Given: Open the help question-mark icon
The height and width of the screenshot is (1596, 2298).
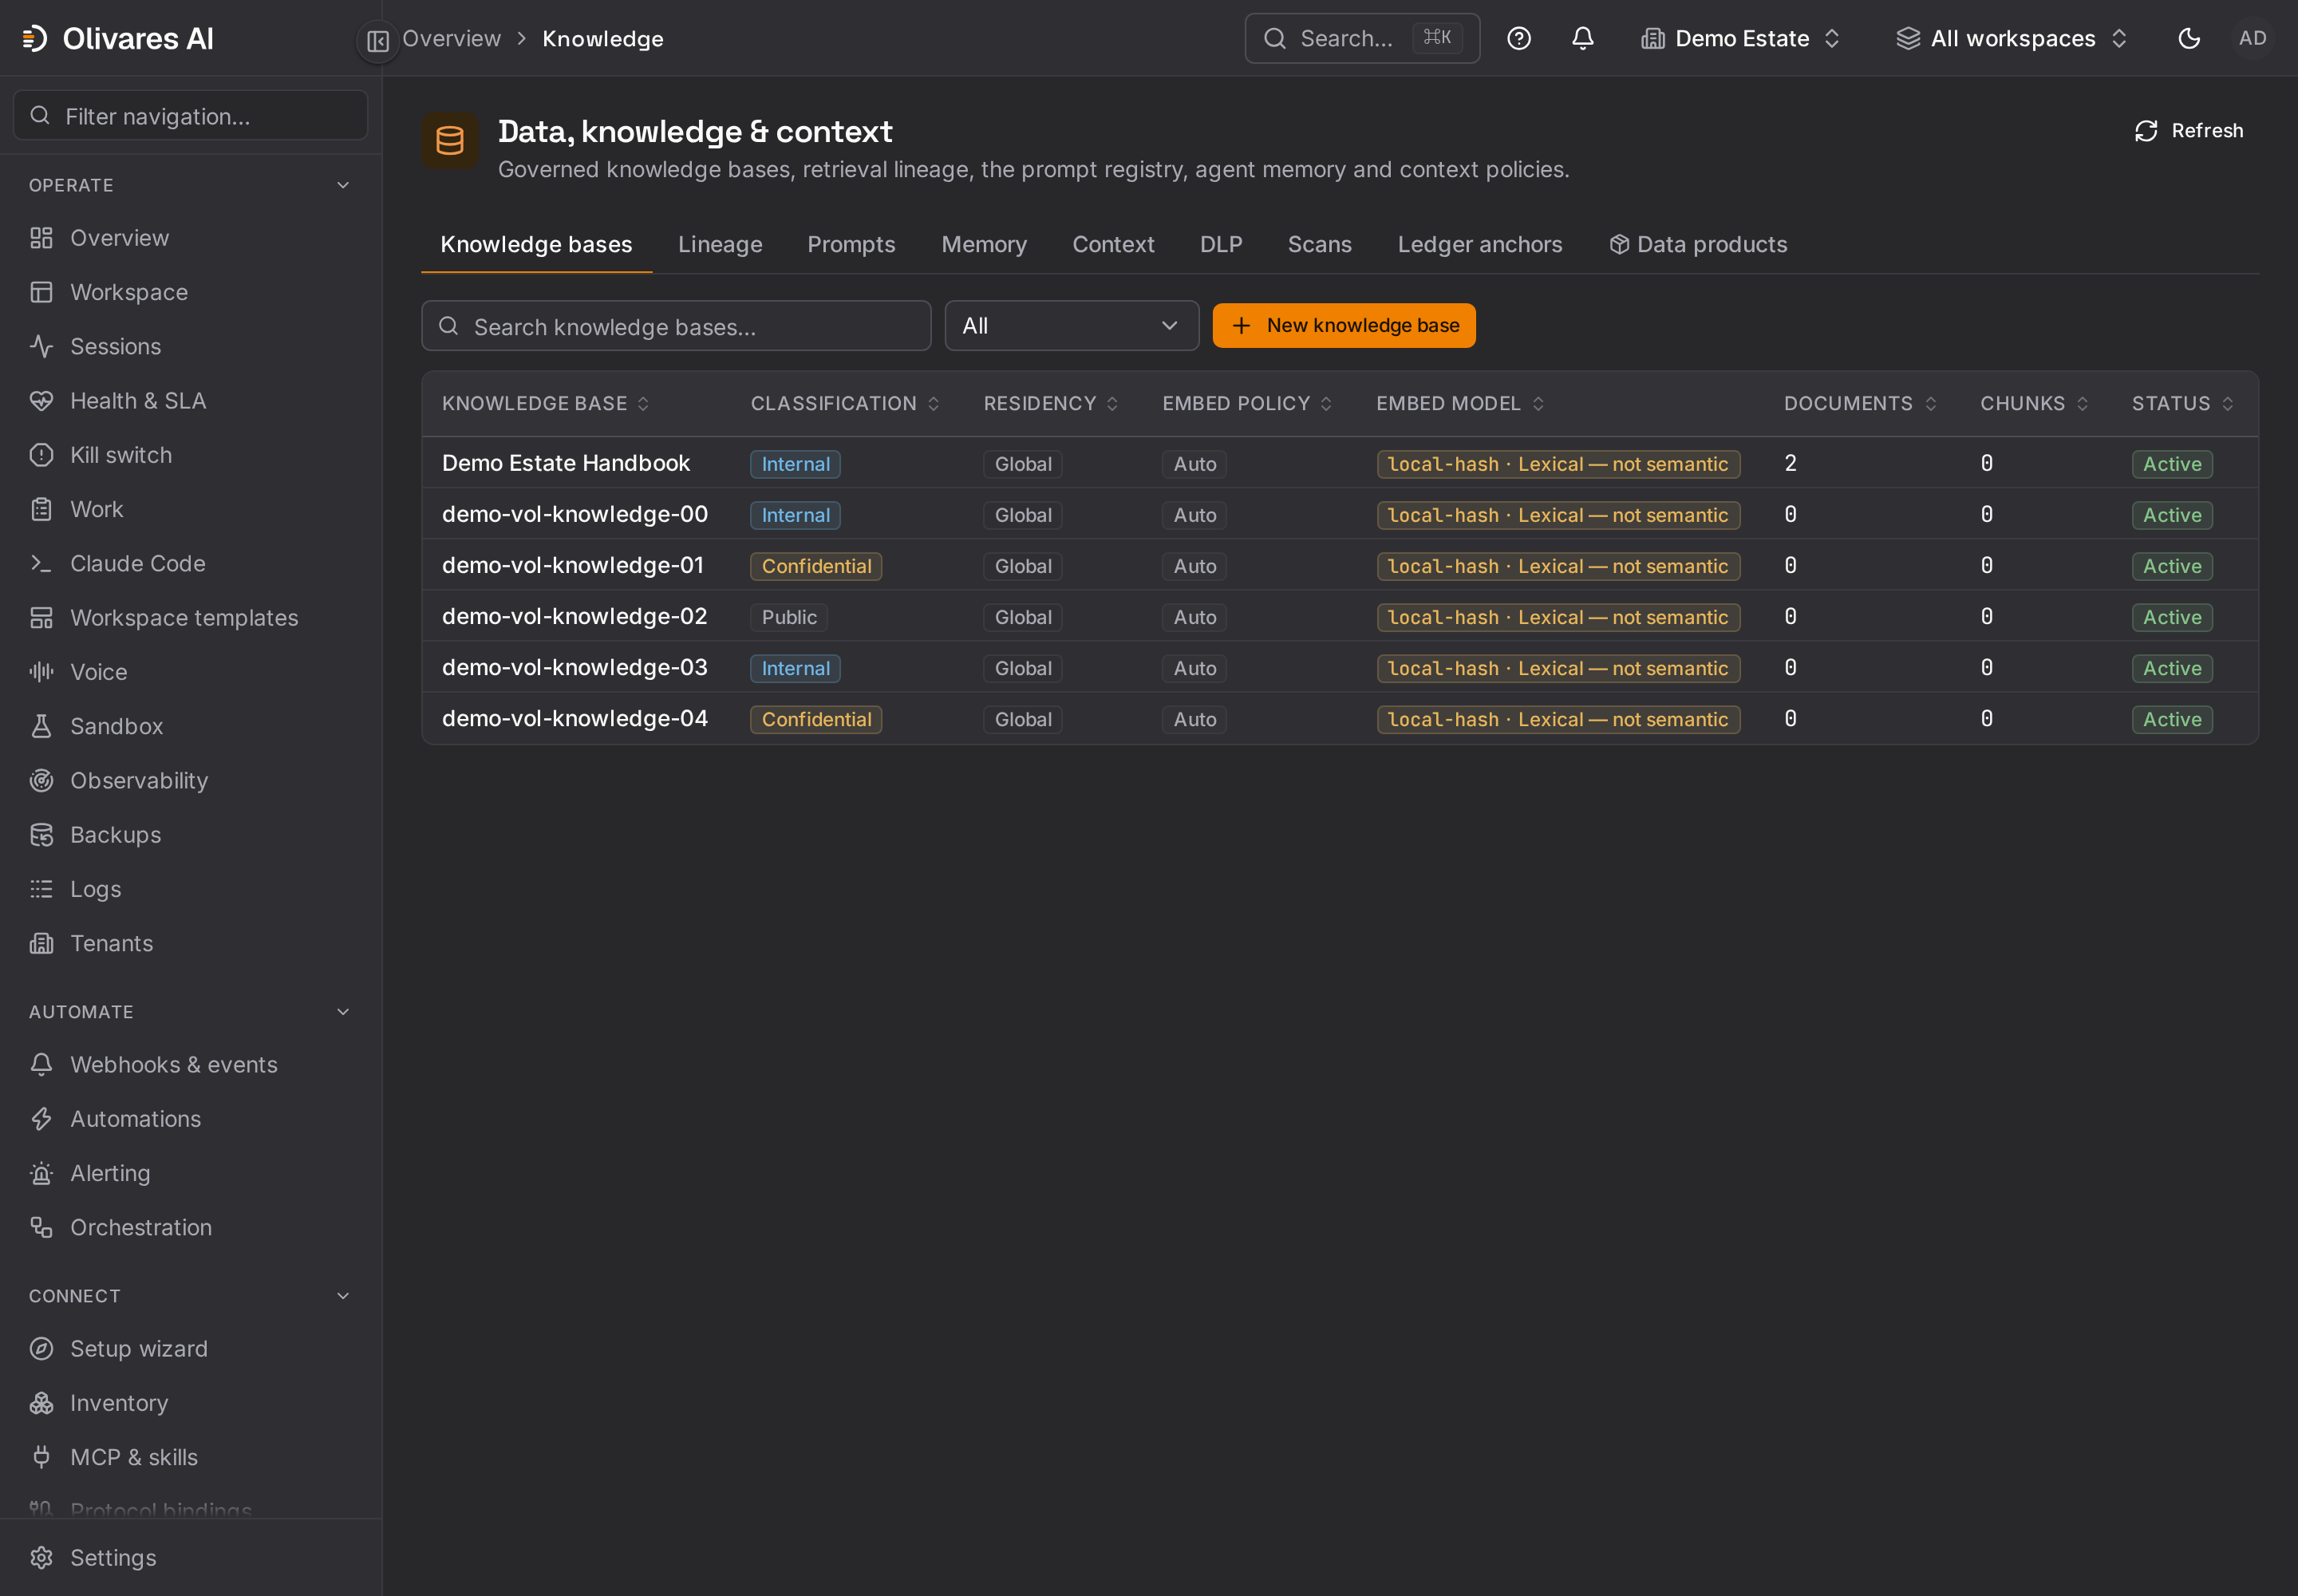Looking at the screenshot, I should coord(1518,39).
